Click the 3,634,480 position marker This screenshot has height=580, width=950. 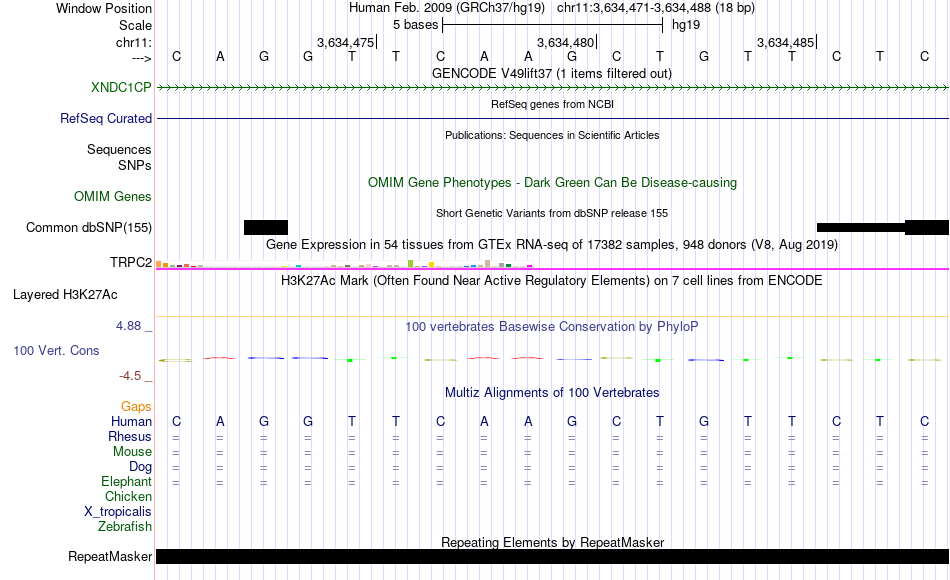click(x=566, y=42)
